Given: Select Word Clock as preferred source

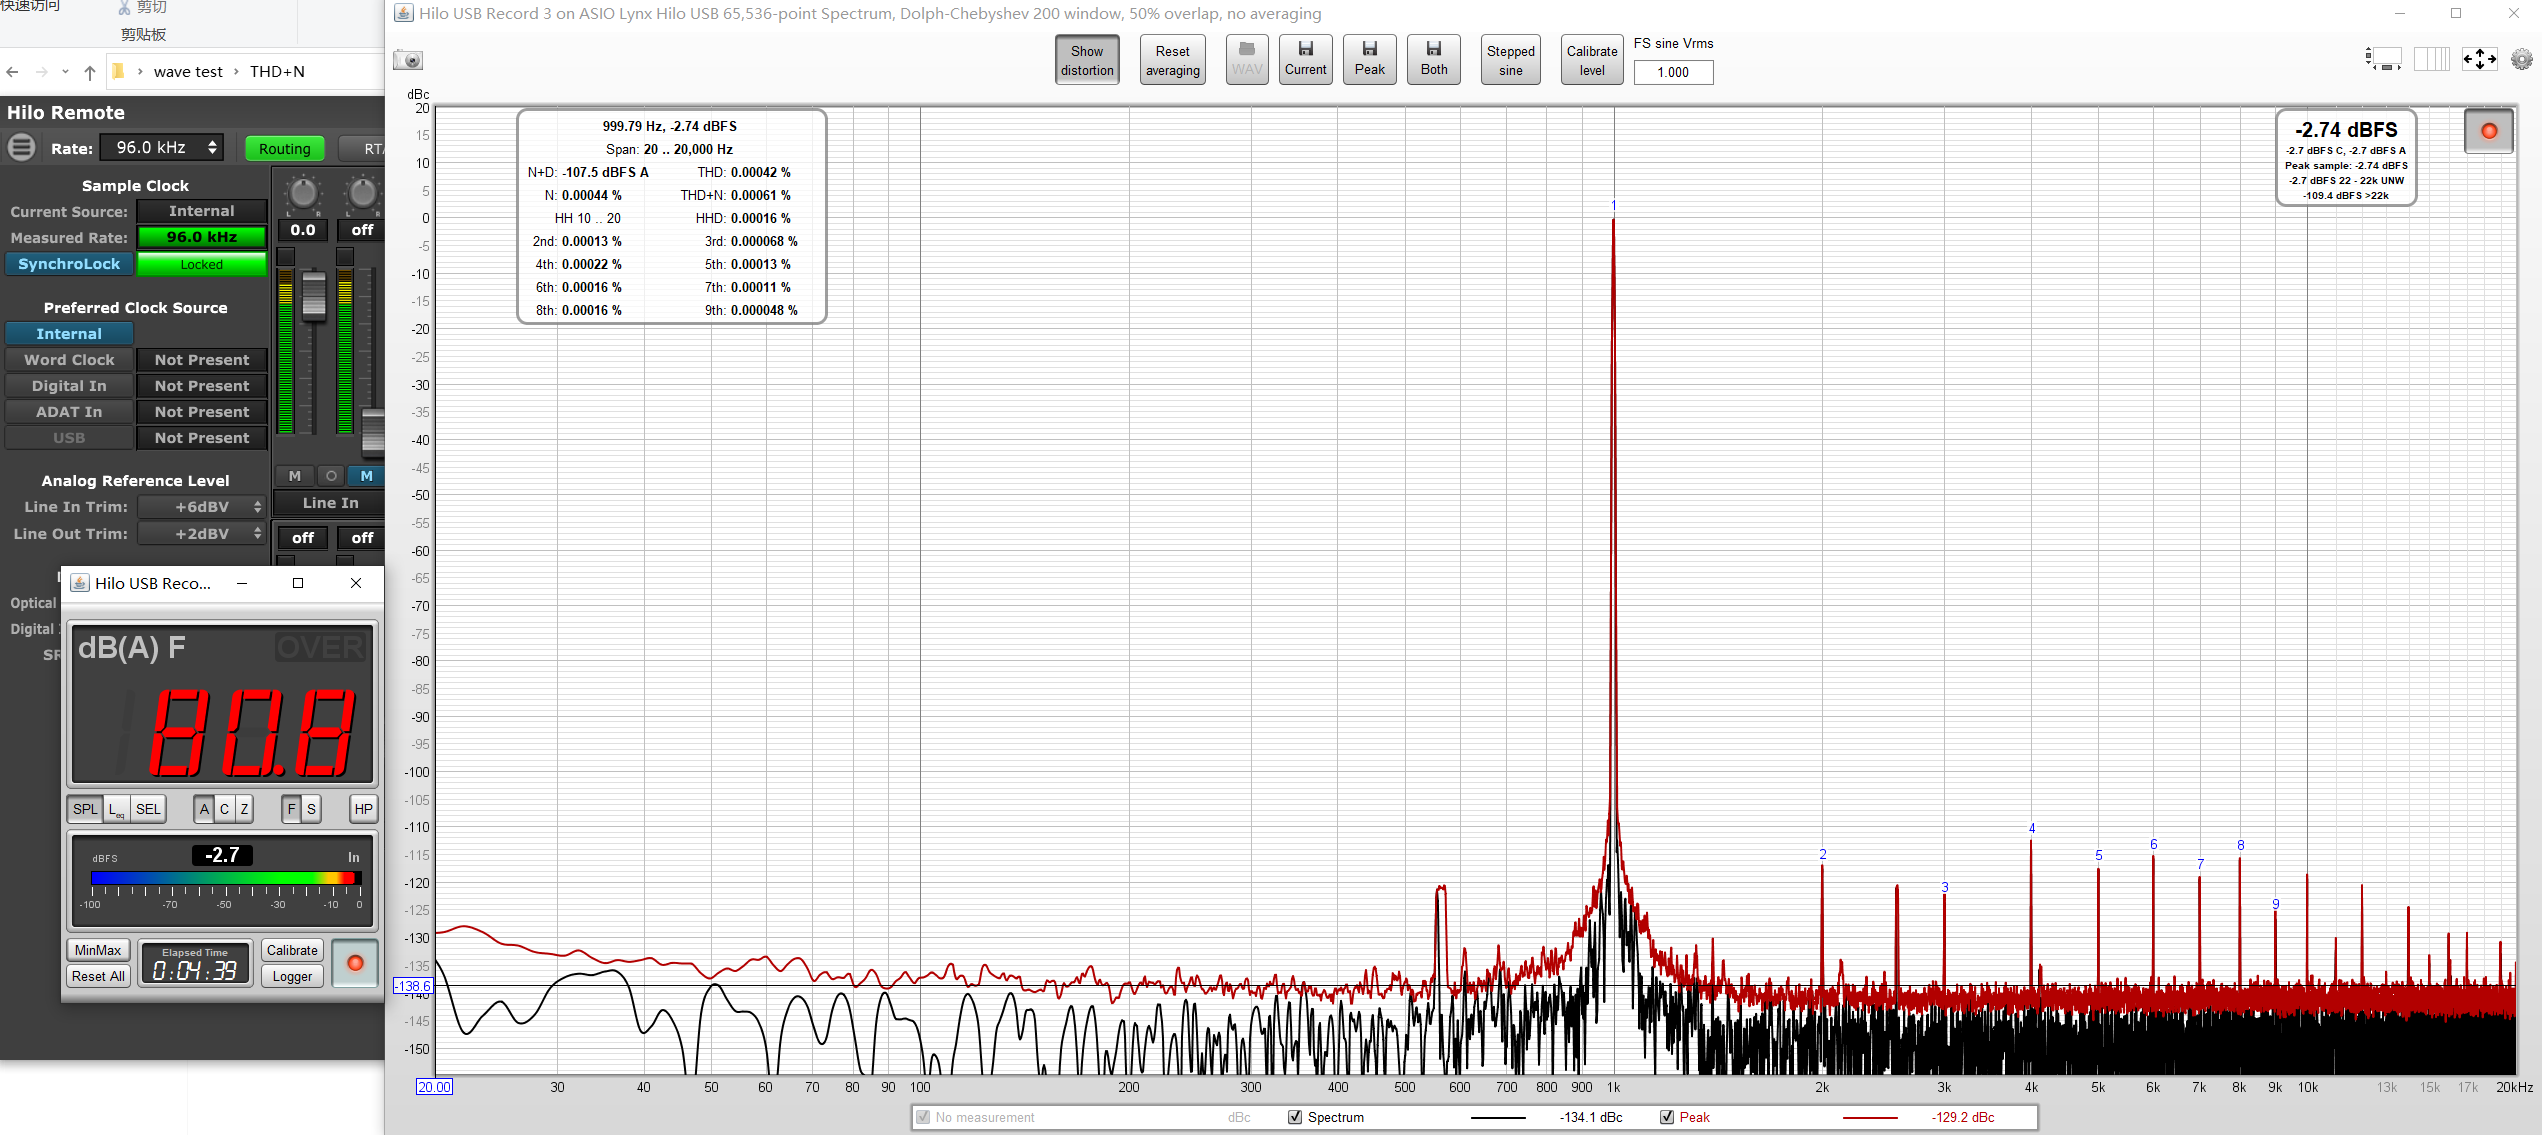Looking at the screenshot, I should pos(69,360).
